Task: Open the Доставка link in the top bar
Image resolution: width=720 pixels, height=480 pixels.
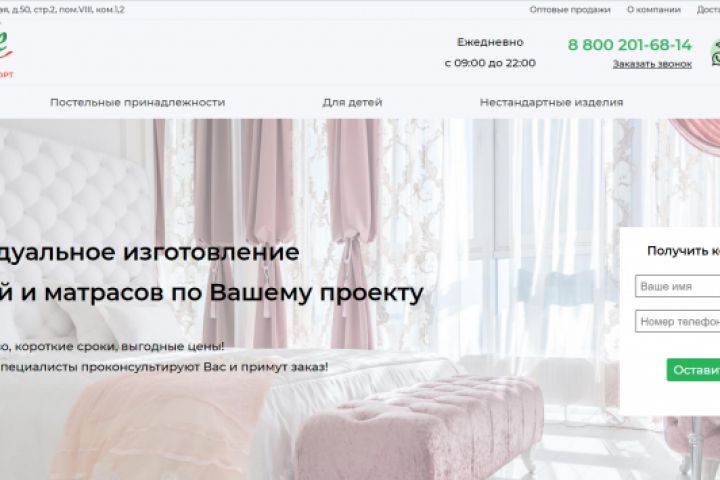Action: click(708, 10)
